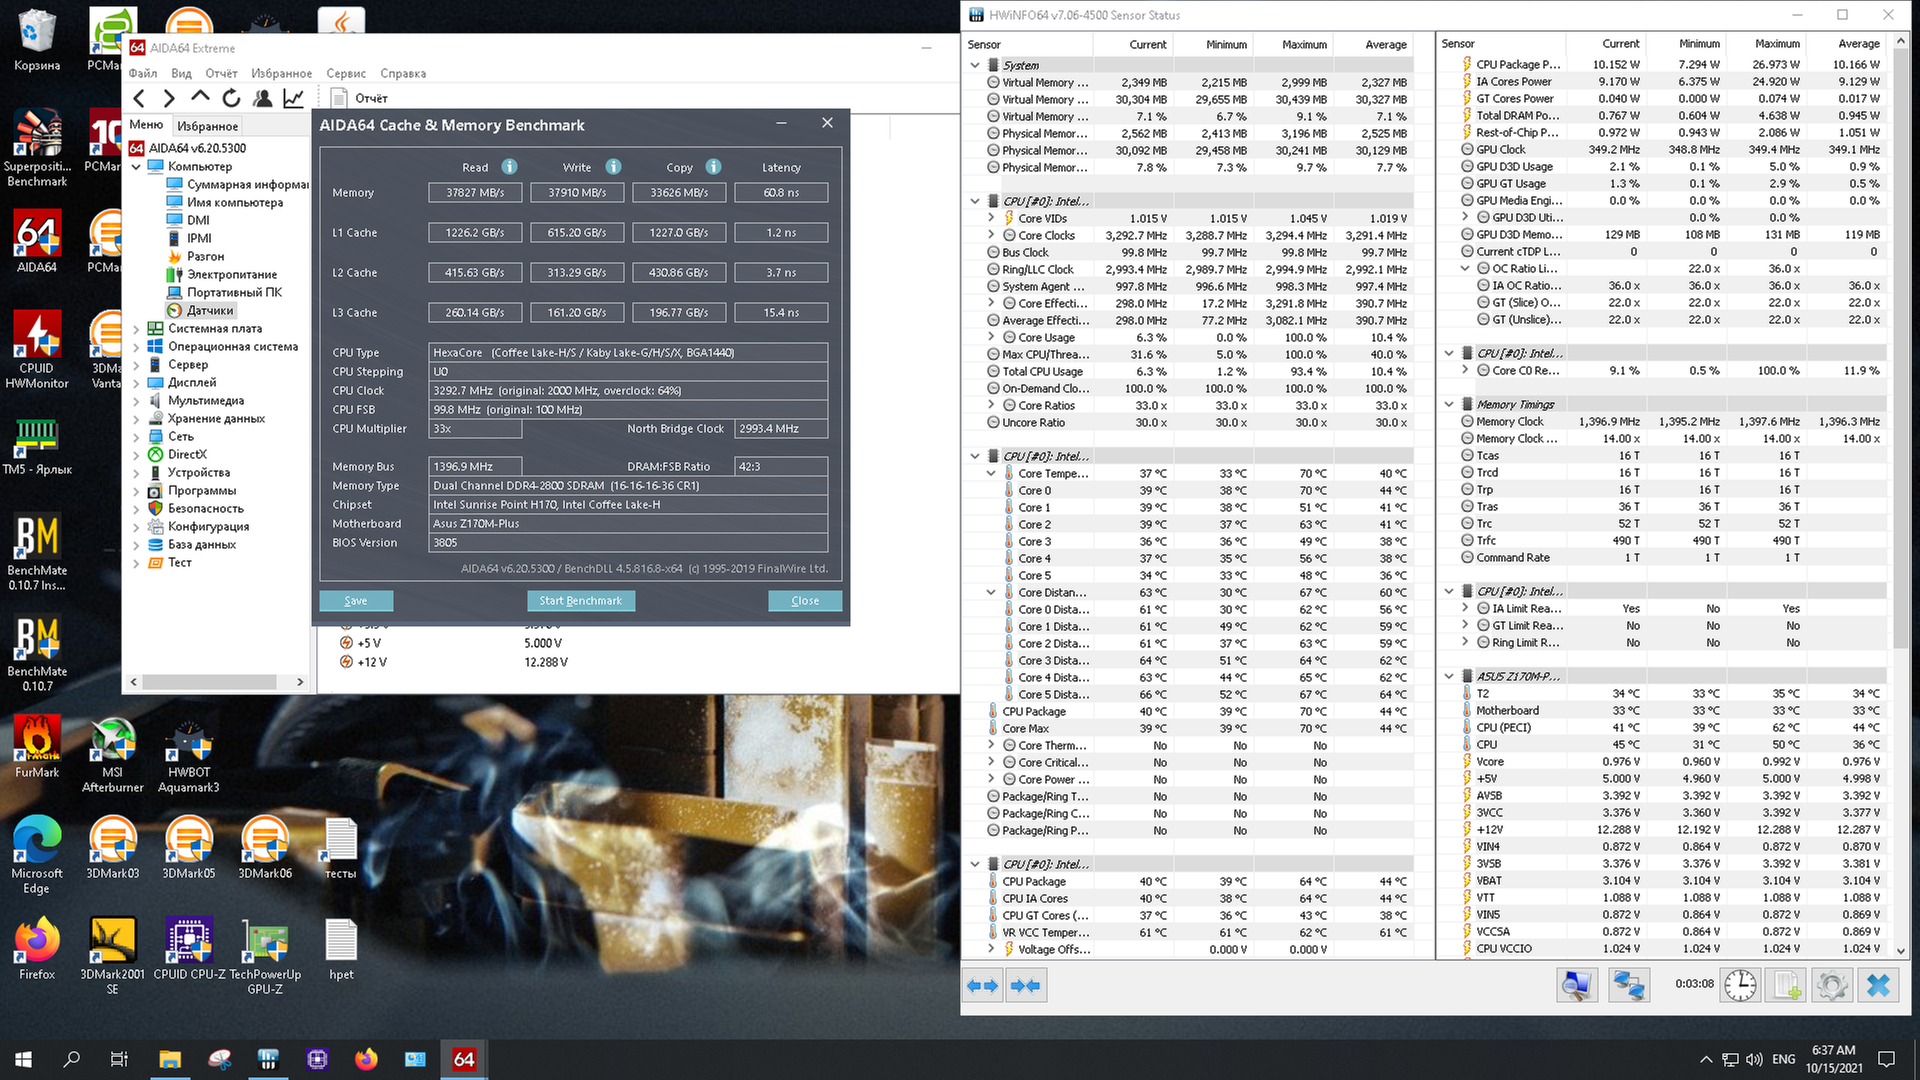The width and height of the screenshot is (1920, 1080).
Task: Expand the Core VIDs row in HWiNFO
Action: [991, 218]
